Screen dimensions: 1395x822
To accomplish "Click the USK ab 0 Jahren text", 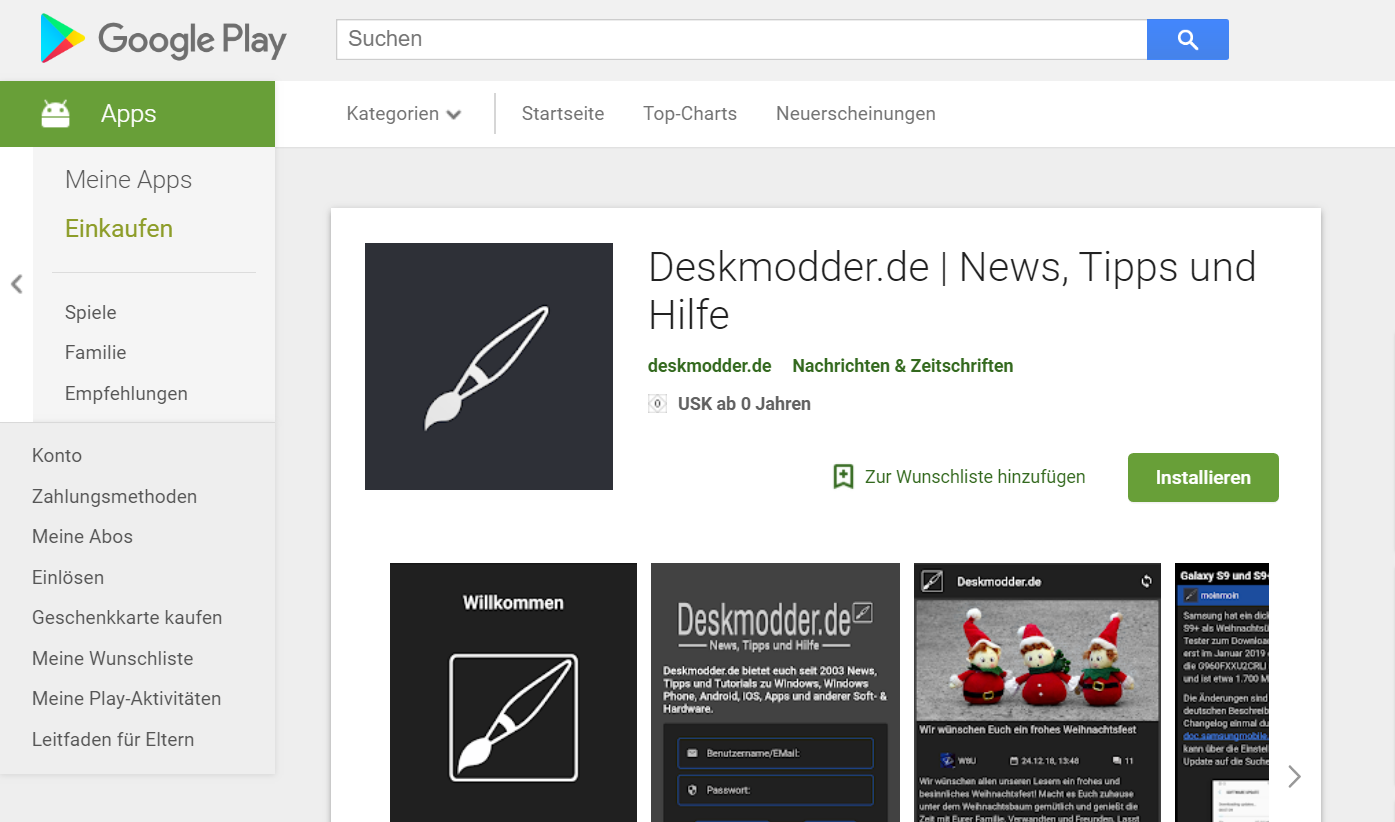I will pos(744,404).
